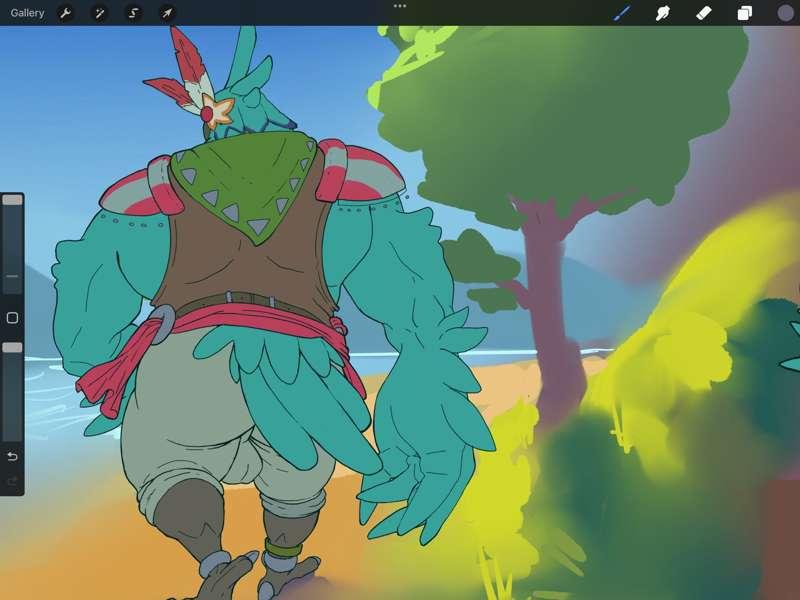Activate the Selection tool
Screen dimensions: 800x600
pyautogui.click(x=134, y=13)
